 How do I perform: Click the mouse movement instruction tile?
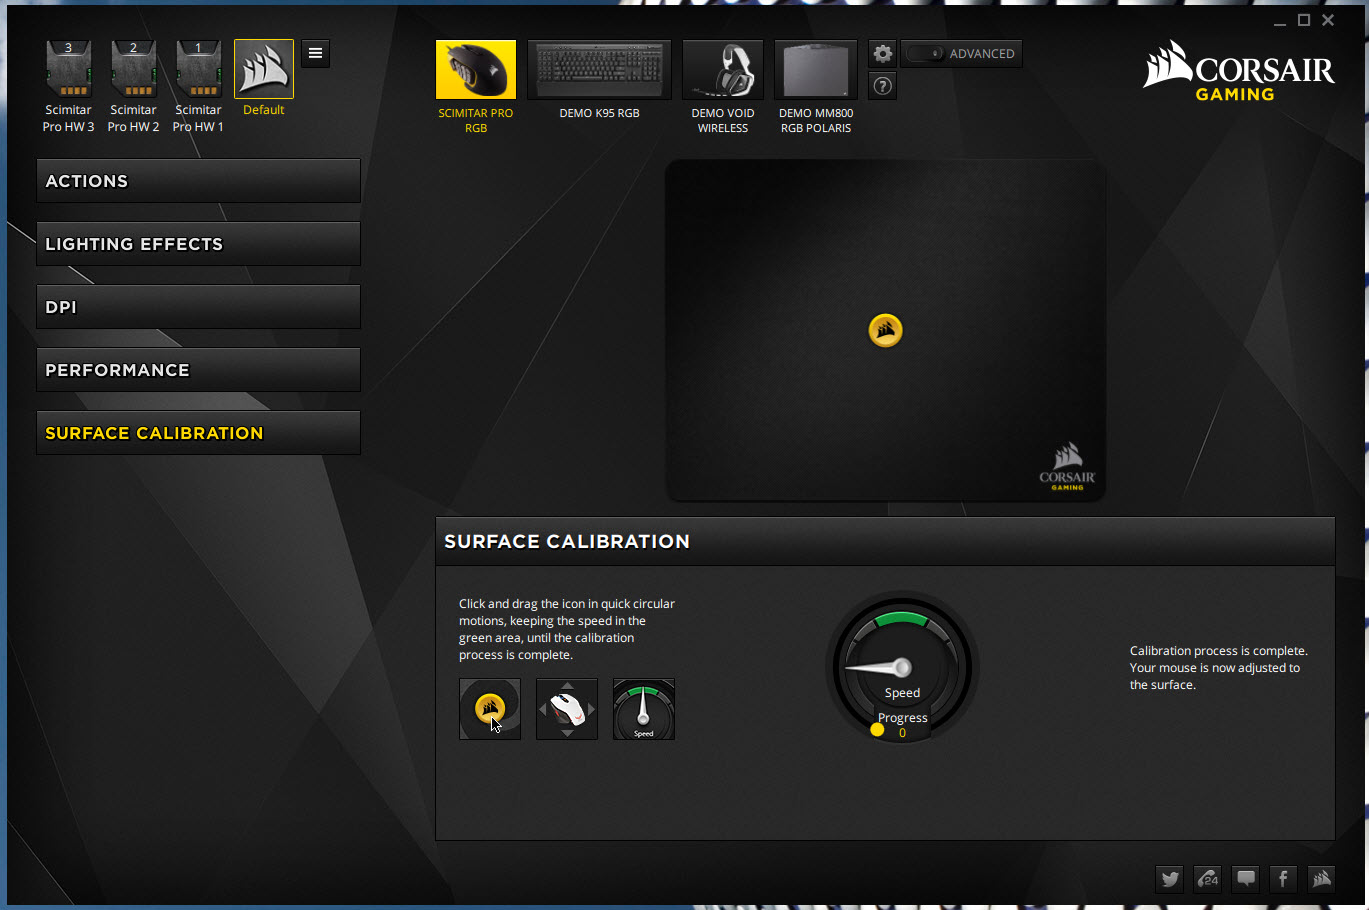point(567,709)
